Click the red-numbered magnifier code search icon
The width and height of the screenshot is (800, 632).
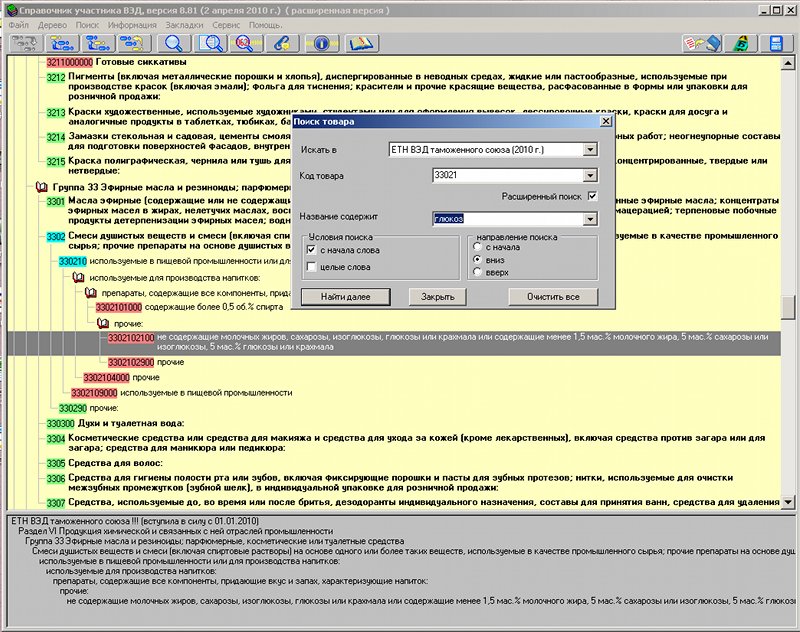click(246, 44)
